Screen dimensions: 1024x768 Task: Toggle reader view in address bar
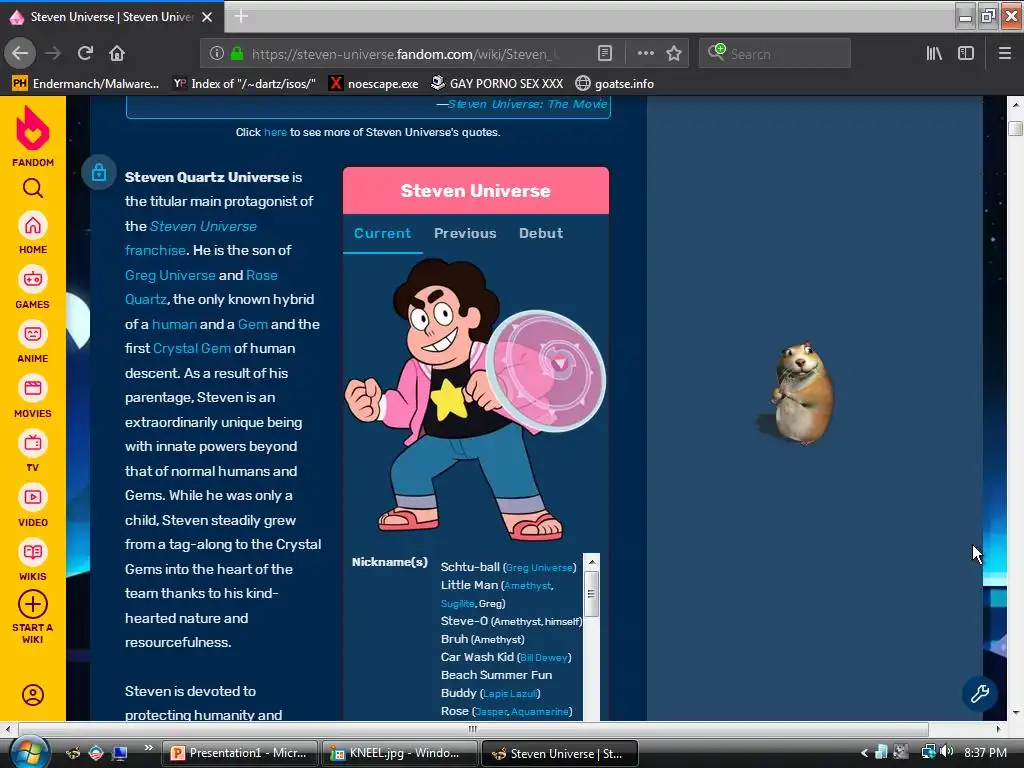(x=605, y=54)
